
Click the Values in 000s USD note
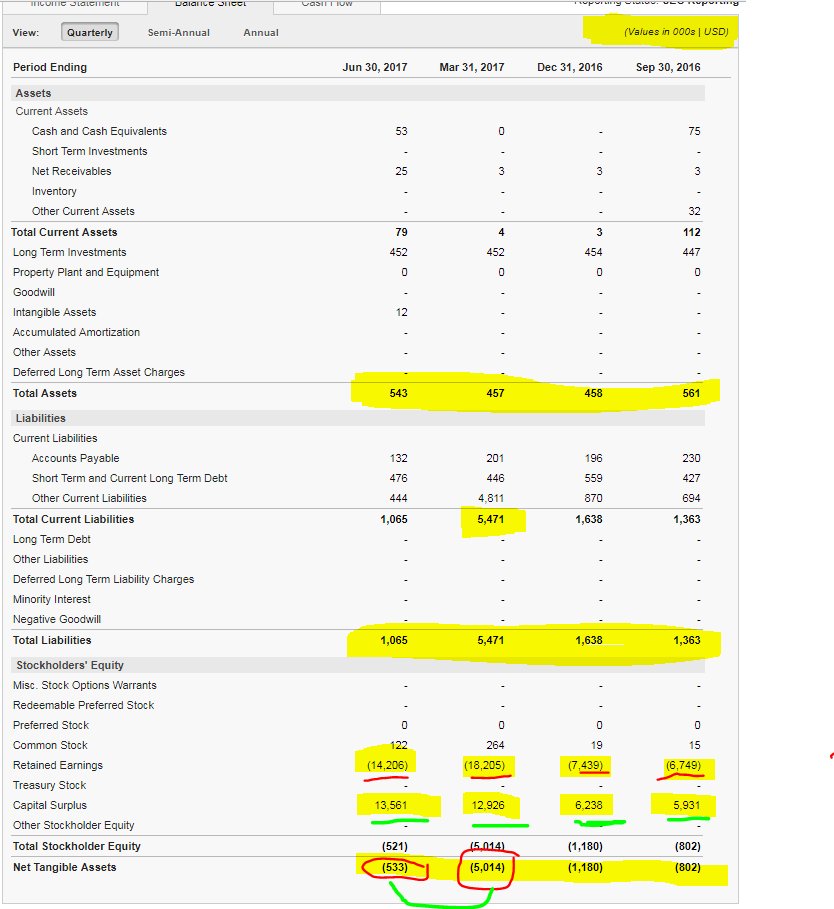[x=676, y=31]
